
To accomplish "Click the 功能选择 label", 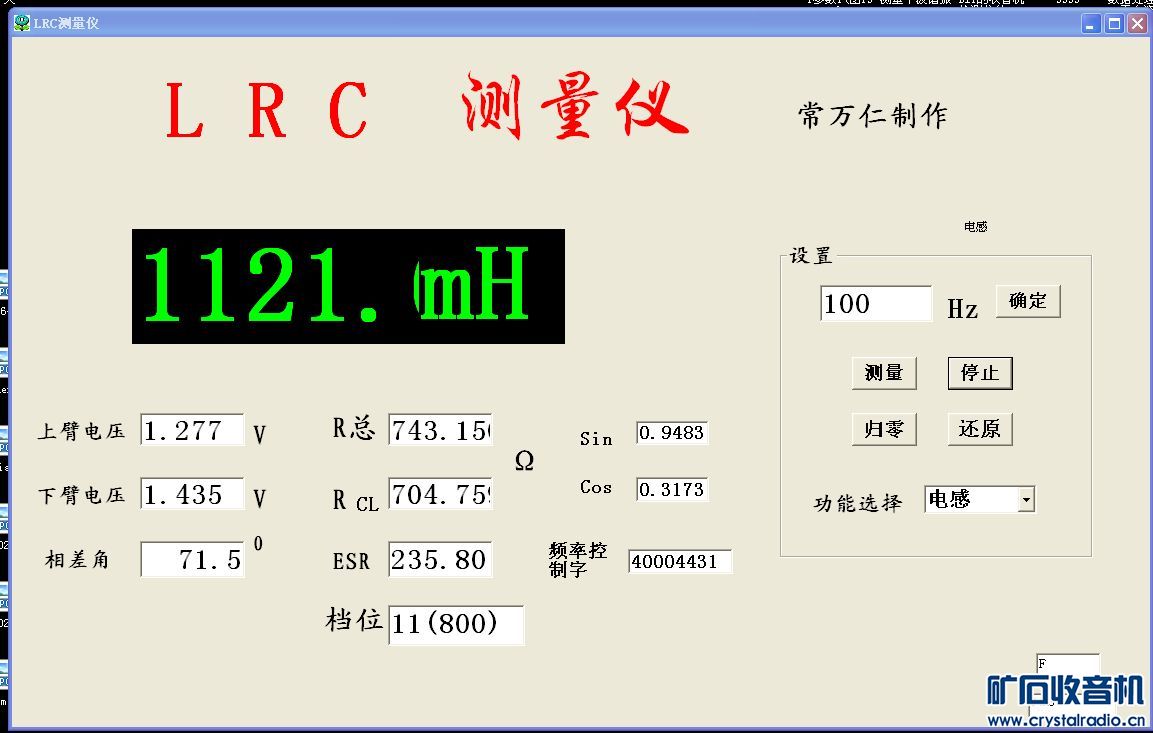I will pyautogui.click(x=857, y=503).
